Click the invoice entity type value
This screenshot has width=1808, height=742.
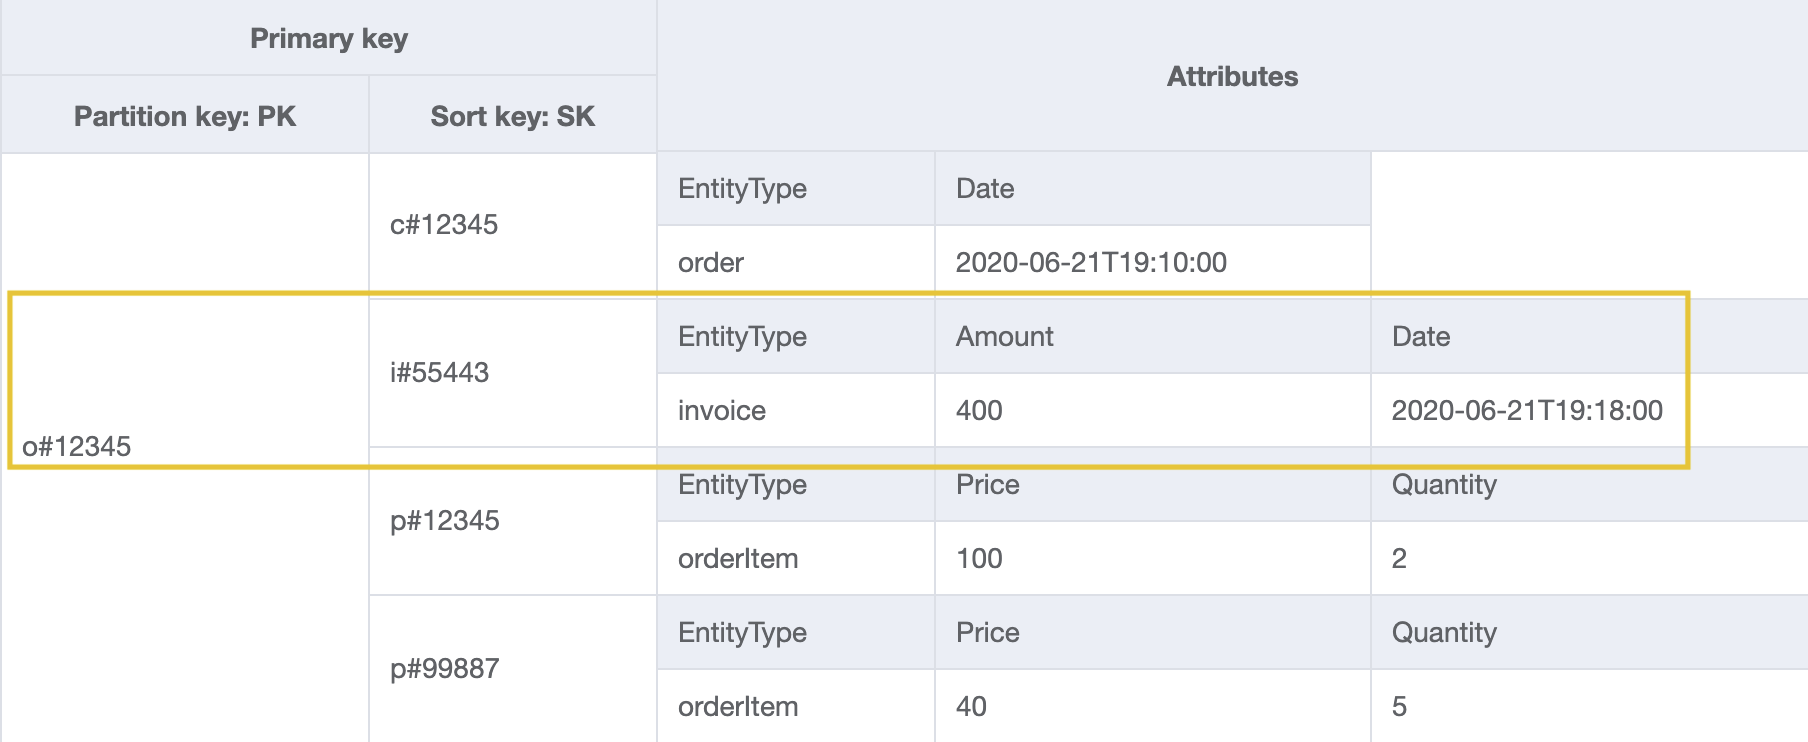click(722, 410)
